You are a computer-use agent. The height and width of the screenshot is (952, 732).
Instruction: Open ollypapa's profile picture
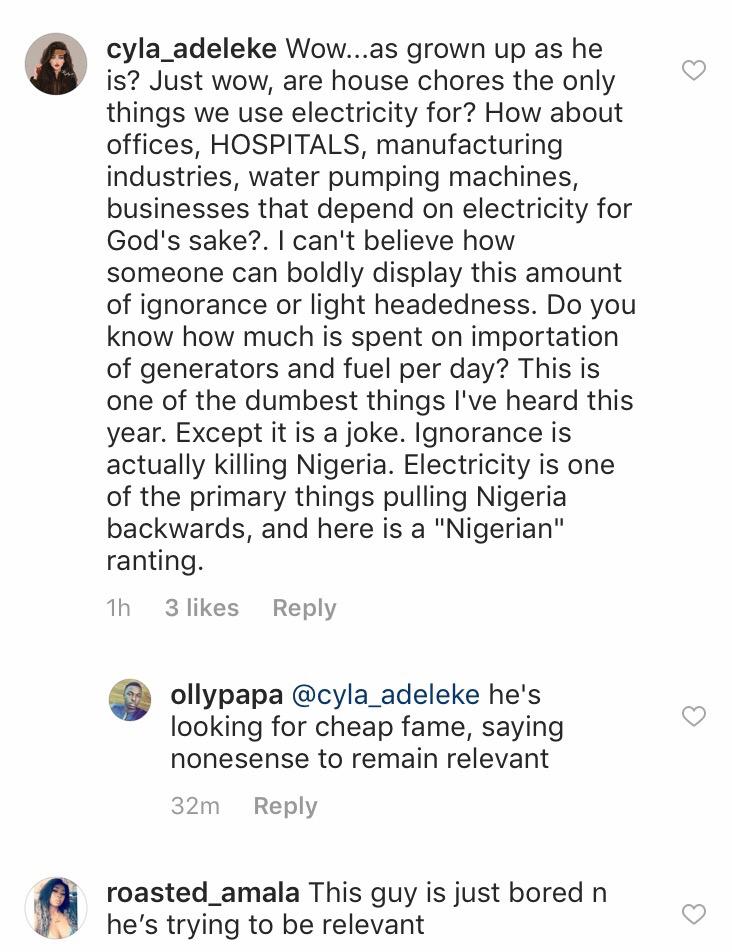(130, 700)
